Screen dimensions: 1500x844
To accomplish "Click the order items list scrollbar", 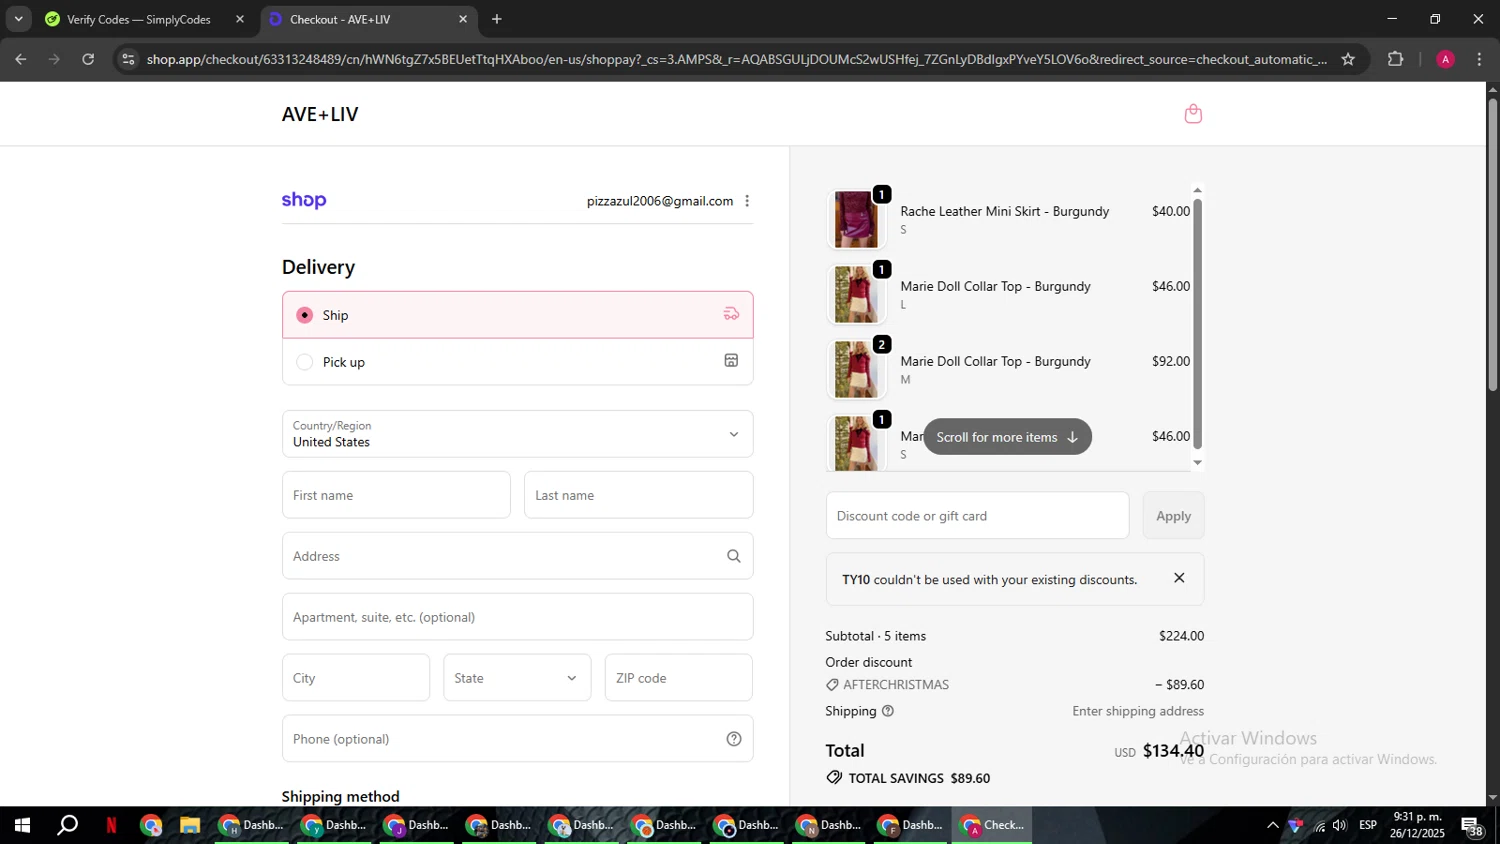I will (x=1197, y=324).
